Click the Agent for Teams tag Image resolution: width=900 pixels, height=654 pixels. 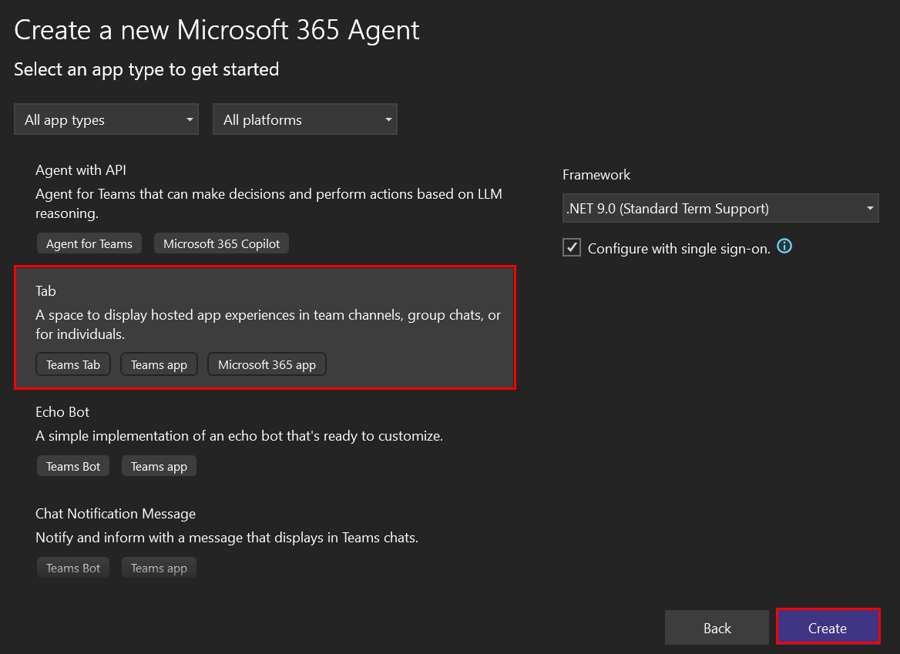(x=89, y=243)
